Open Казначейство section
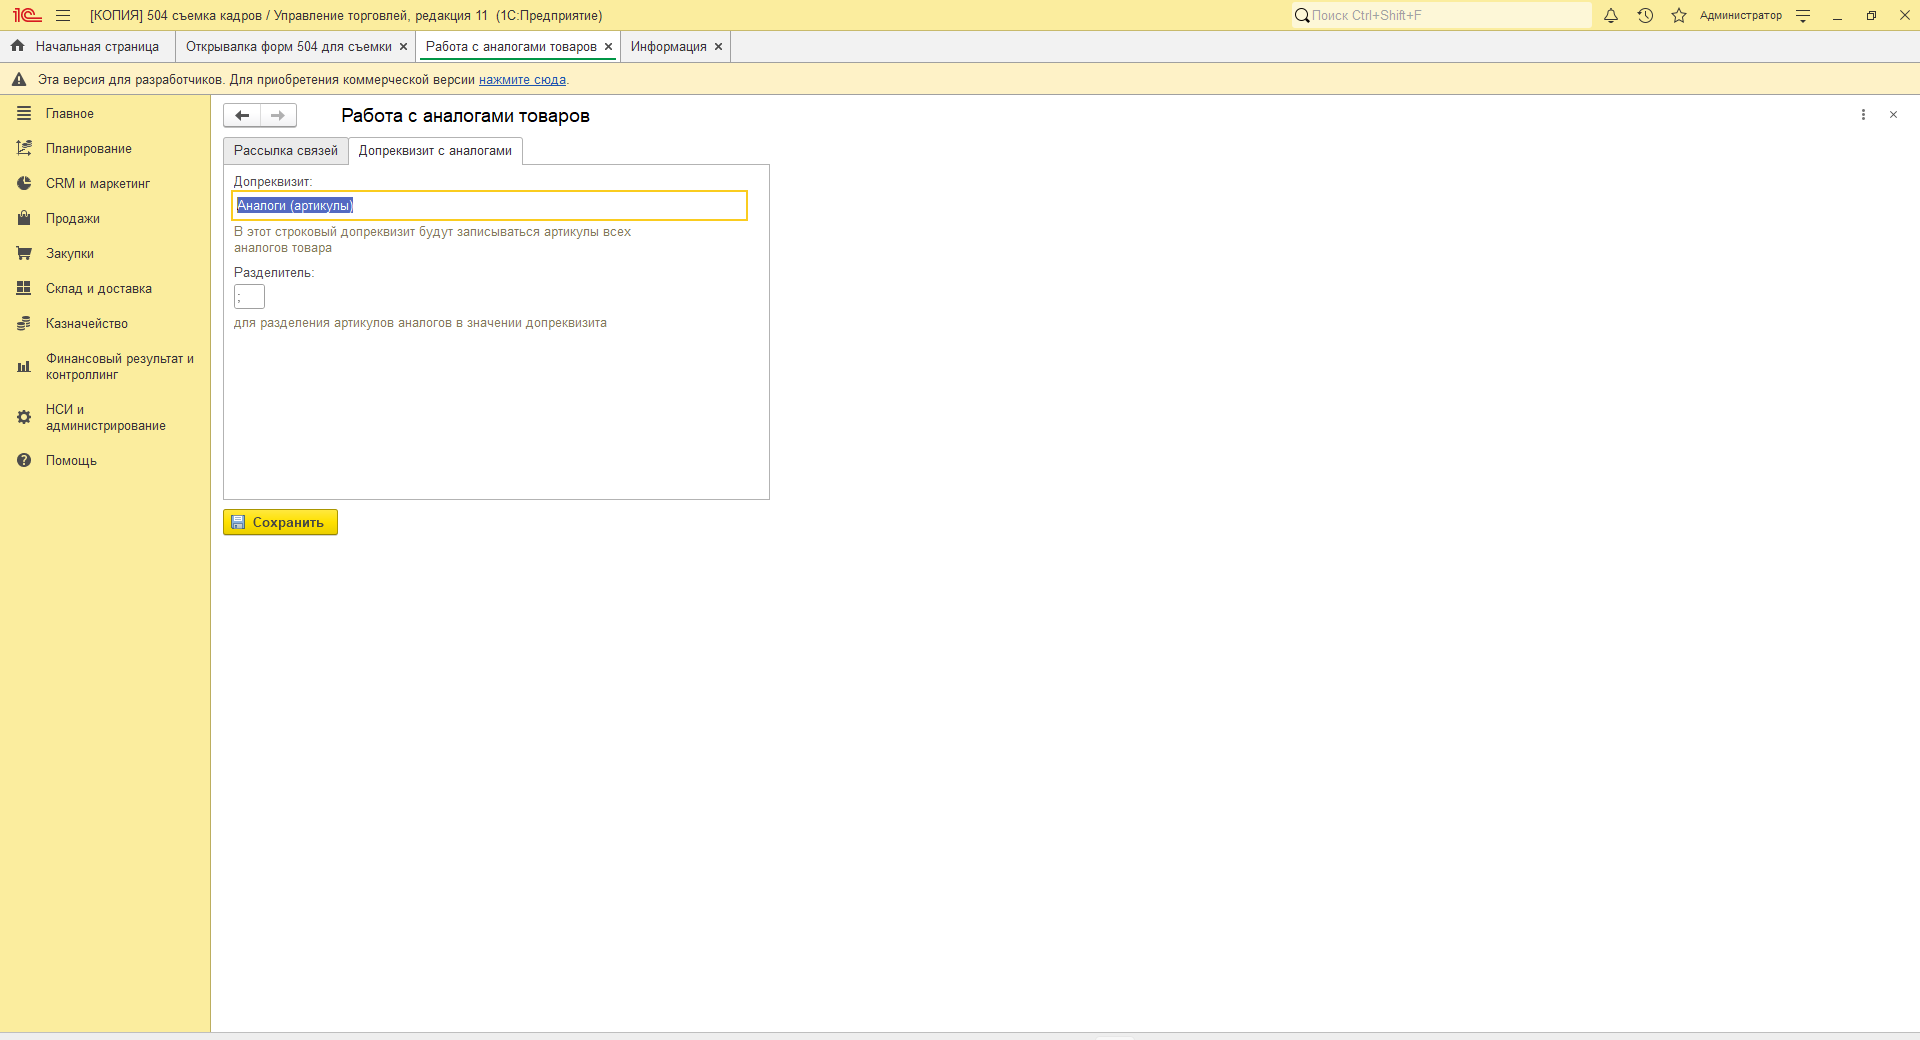Screen dimensions: 1920x1040 click(x=105, y=324)
